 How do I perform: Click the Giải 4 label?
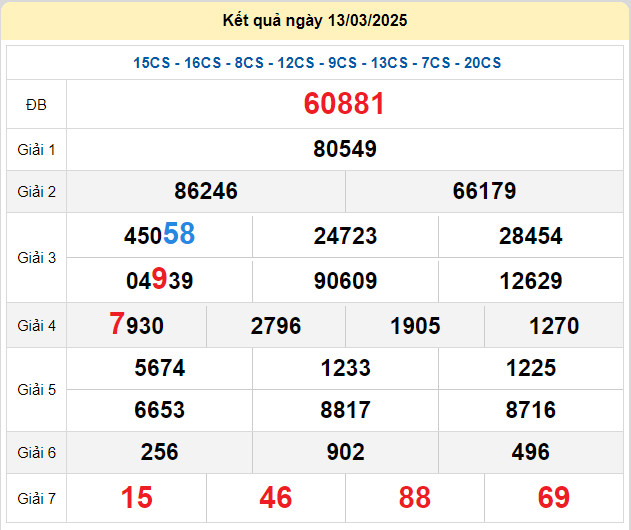(36, 326)
